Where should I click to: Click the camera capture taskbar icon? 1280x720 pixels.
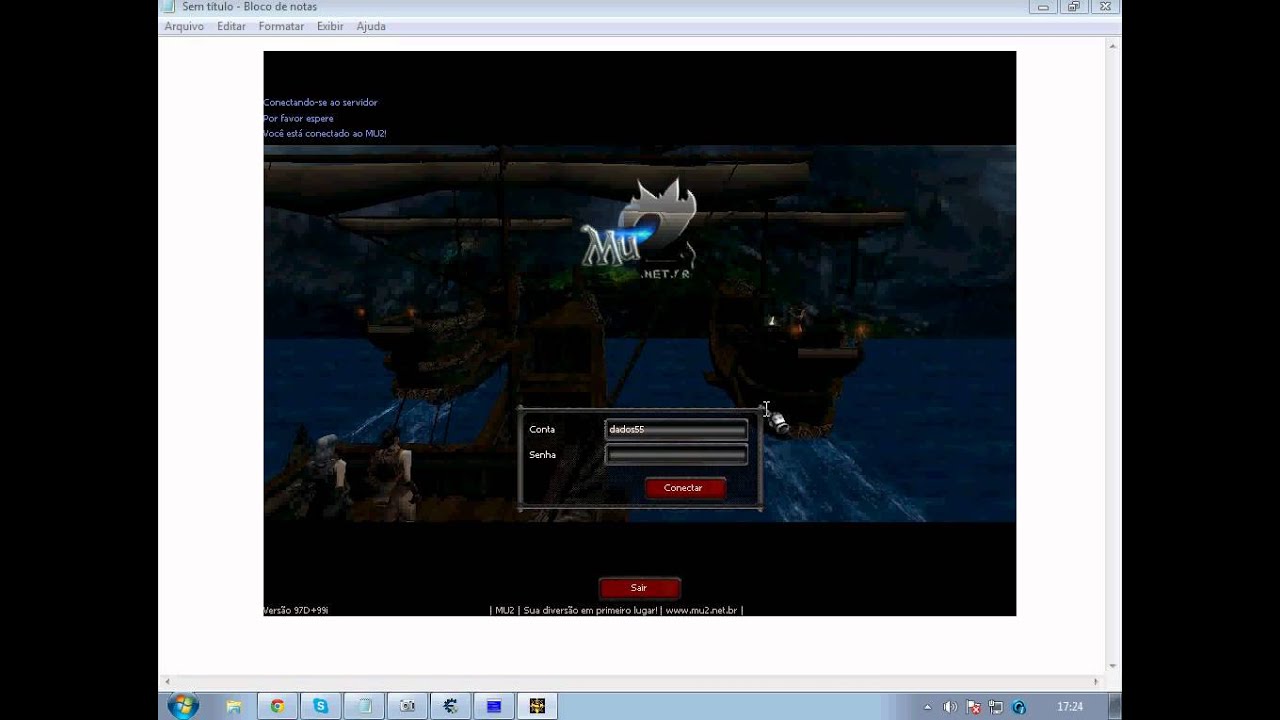[407, 706]
